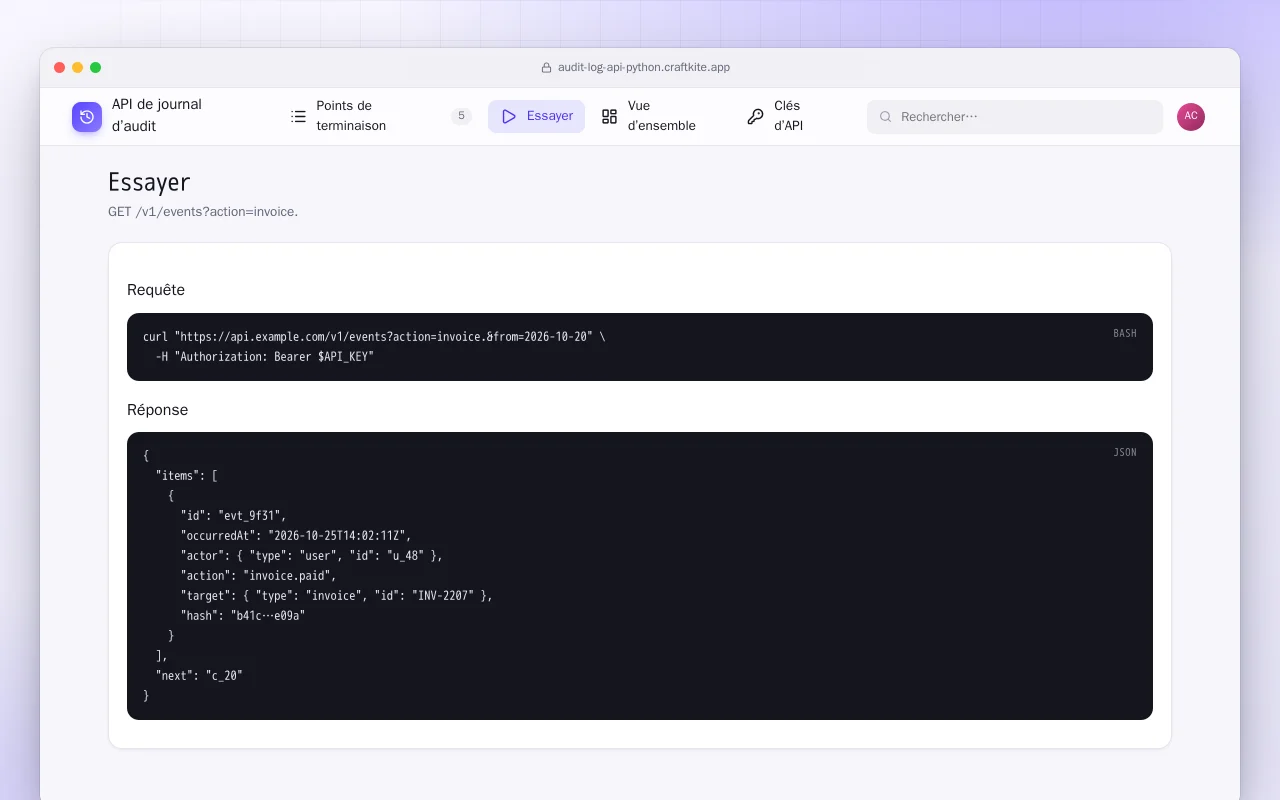This screenshot has height=800, width=1280.
Task: Click the audit log app logo icon
Action: 87,117
